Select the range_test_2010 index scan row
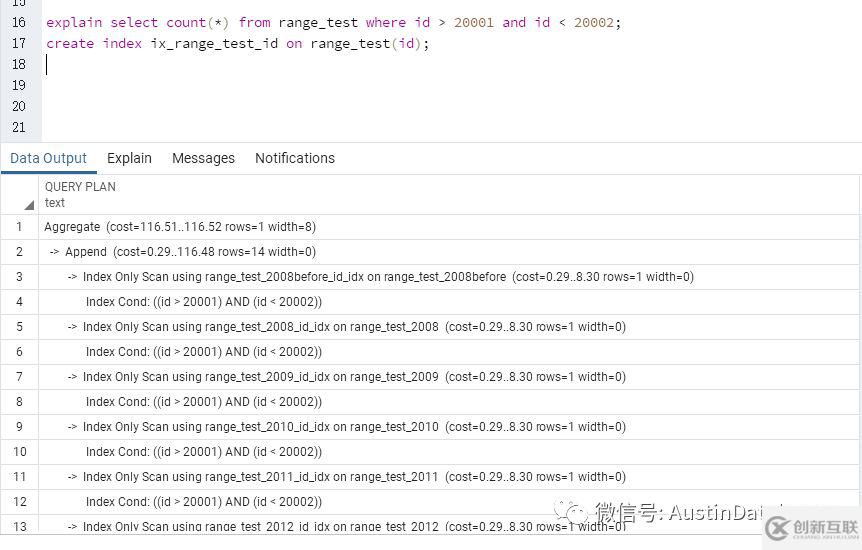Viewport: 862px width, 550px height. point(449,427)
